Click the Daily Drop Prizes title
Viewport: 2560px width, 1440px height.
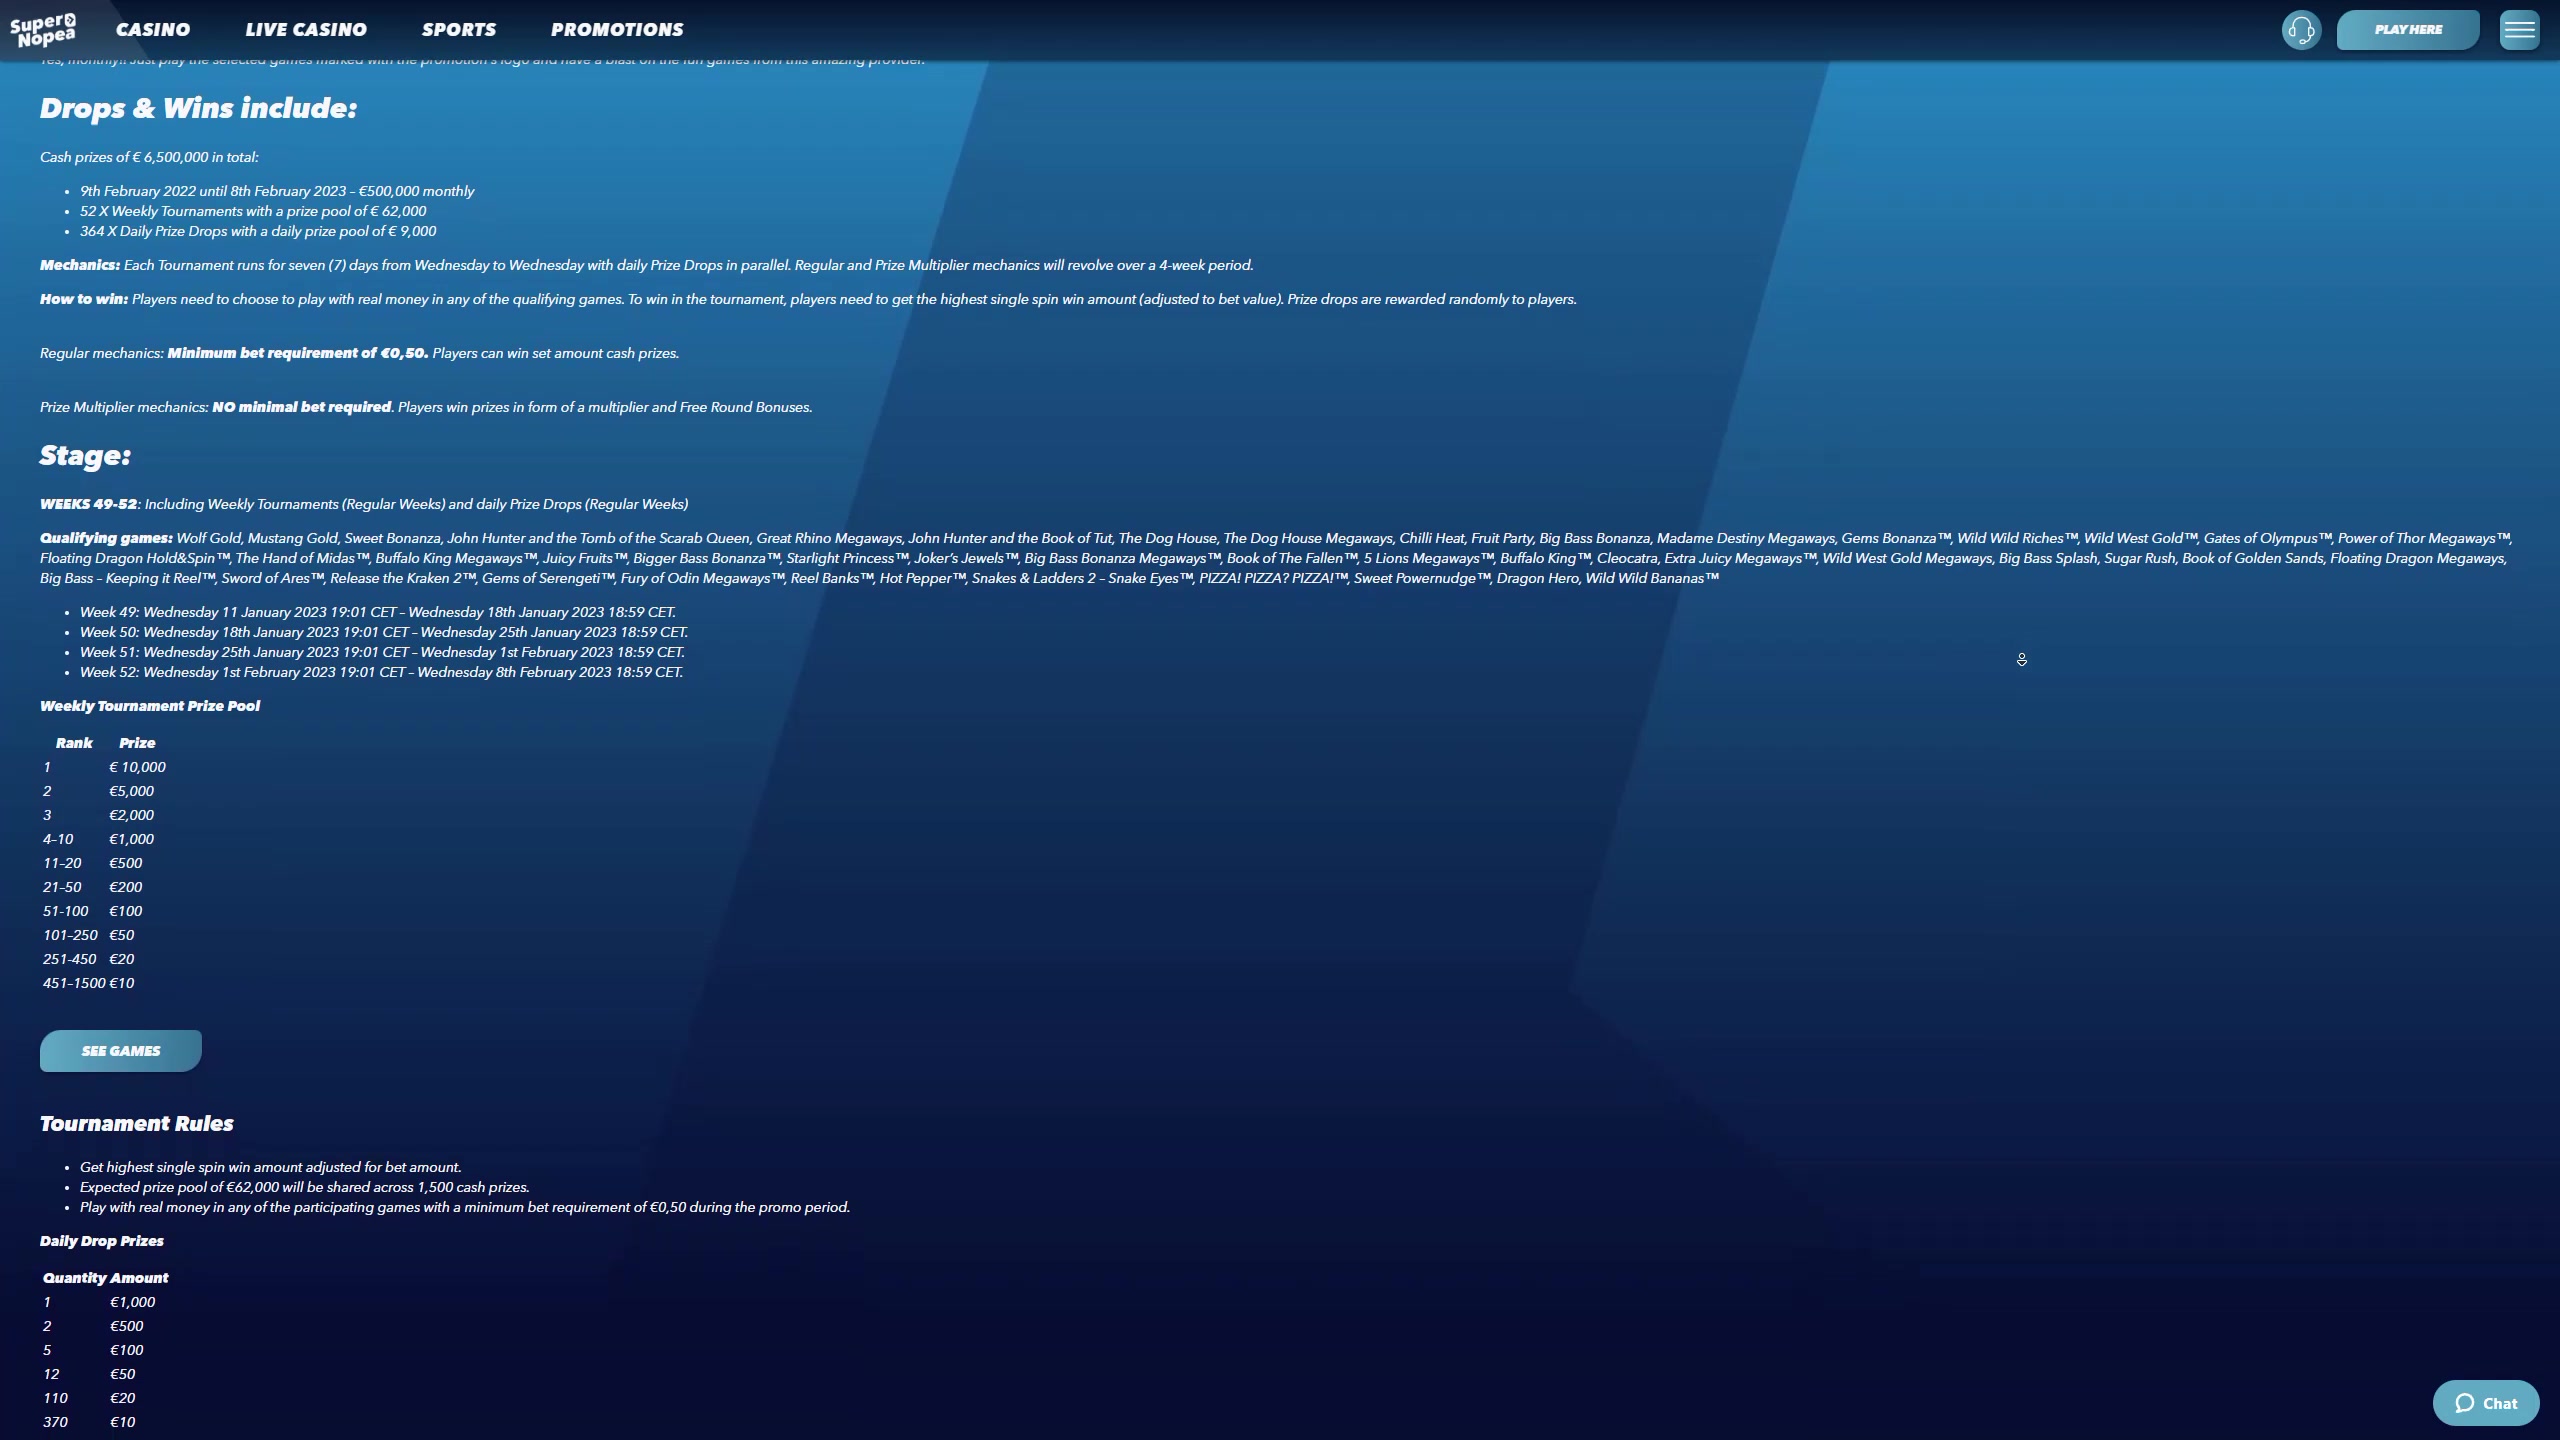(x=102, y=1241)
